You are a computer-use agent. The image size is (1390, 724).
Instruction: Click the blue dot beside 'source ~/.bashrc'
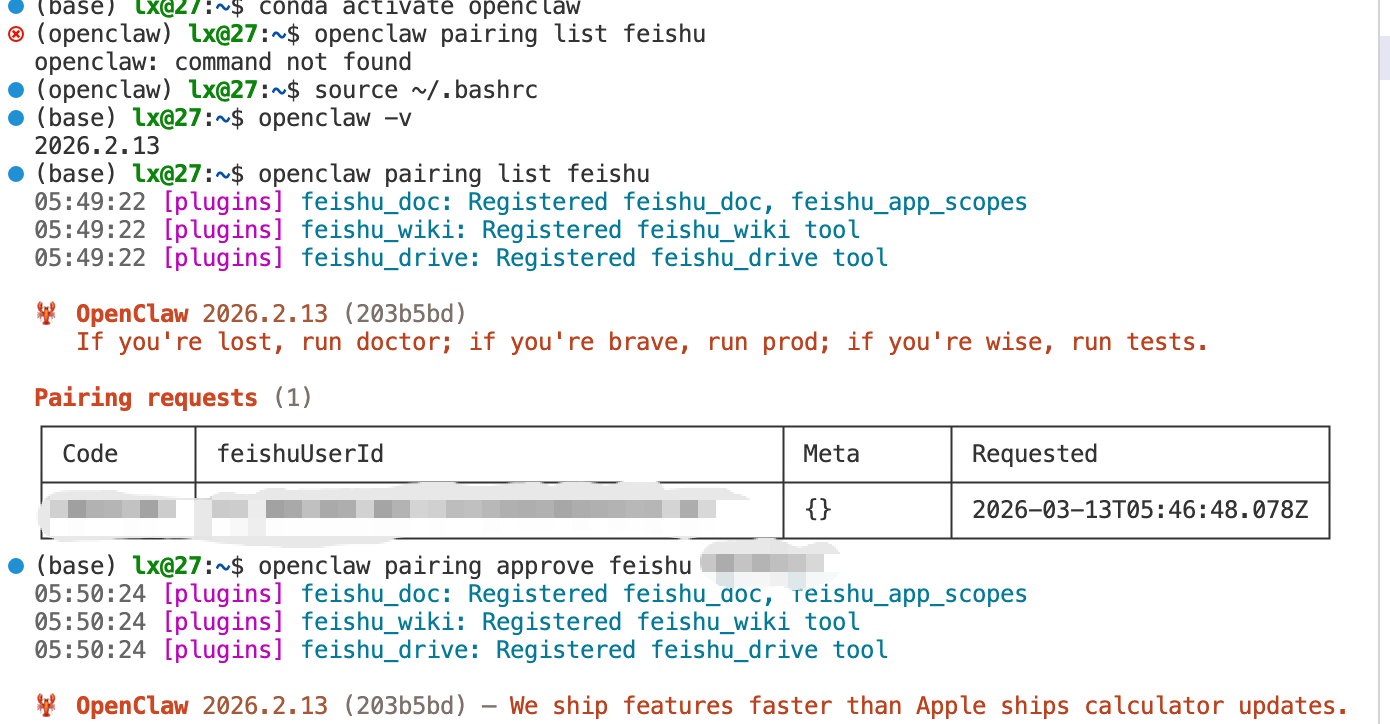tap(15, 90)
